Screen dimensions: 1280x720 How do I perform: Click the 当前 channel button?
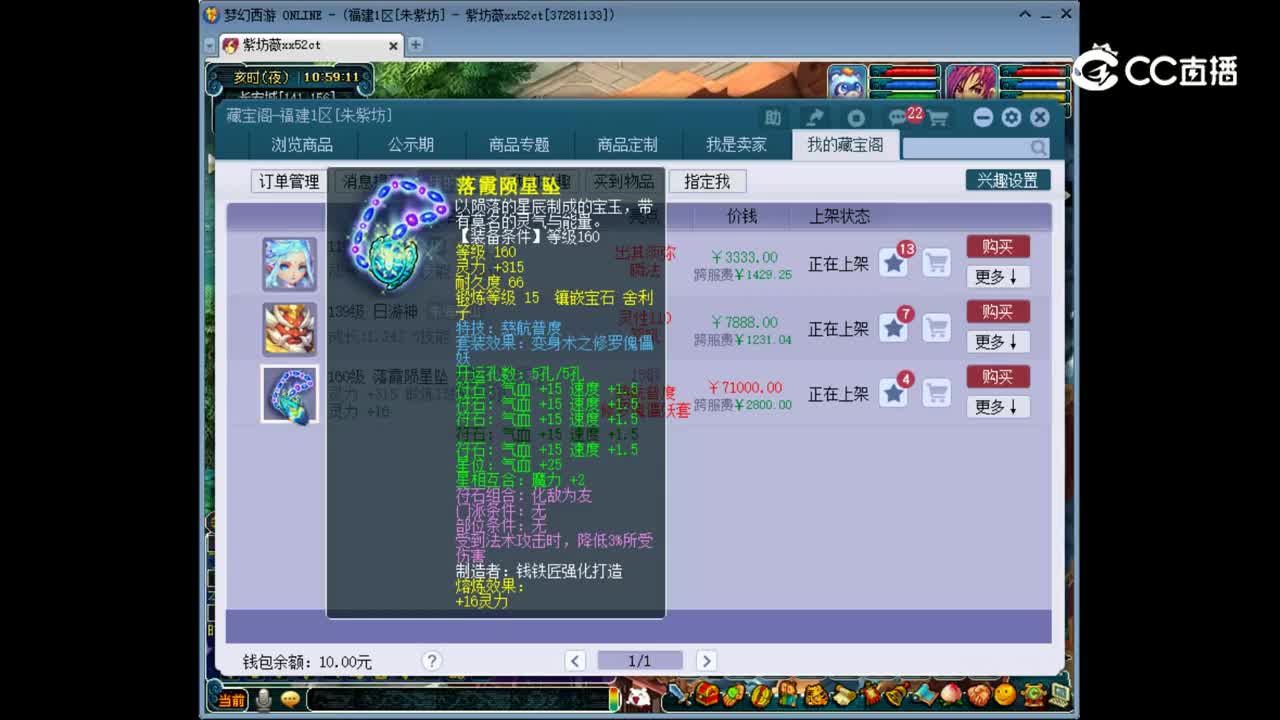click(232, 699)
